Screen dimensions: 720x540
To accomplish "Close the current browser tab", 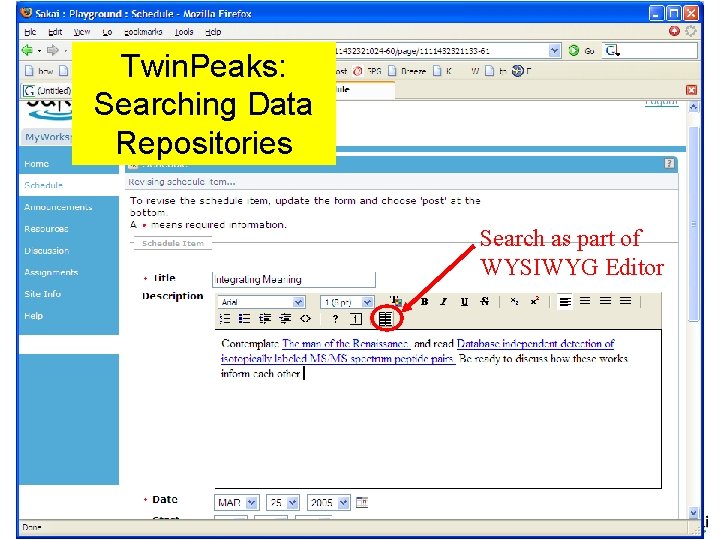I will pos(691,90).
